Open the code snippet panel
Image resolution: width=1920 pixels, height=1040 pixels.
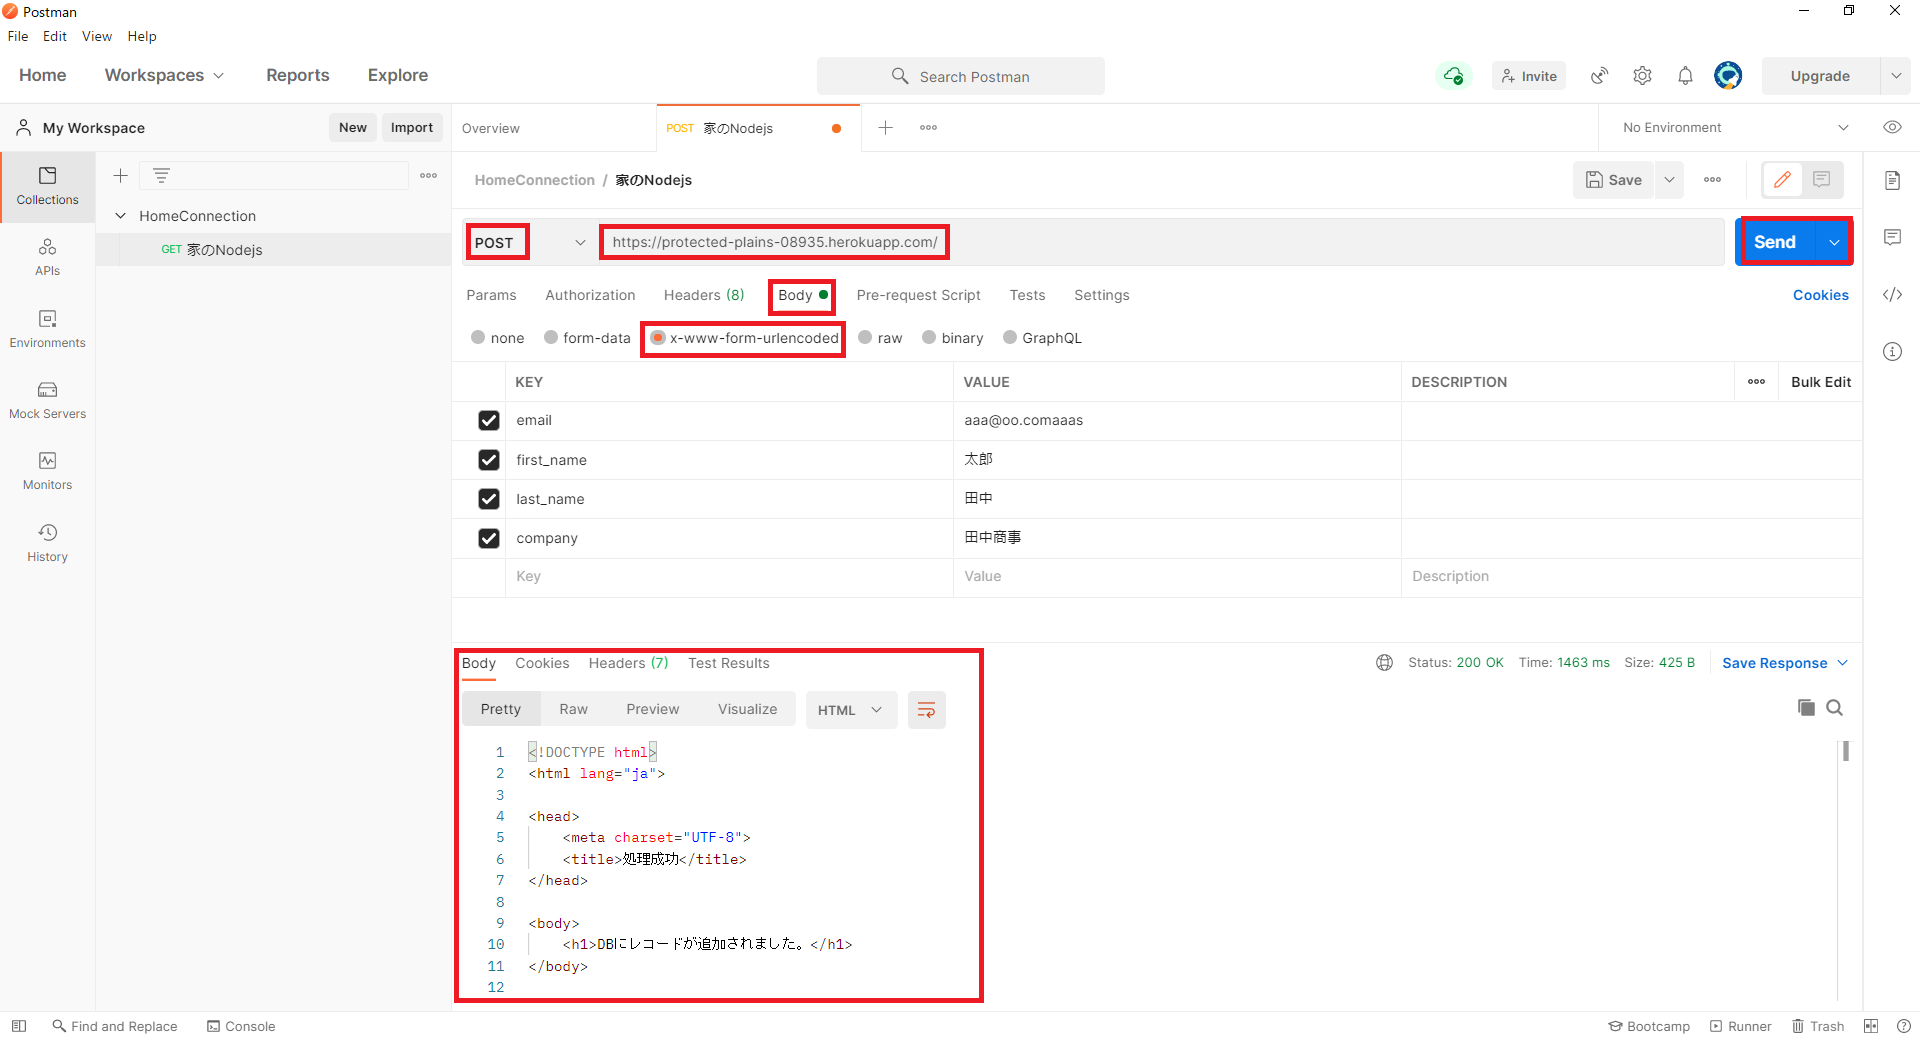tap(1892, 295)
